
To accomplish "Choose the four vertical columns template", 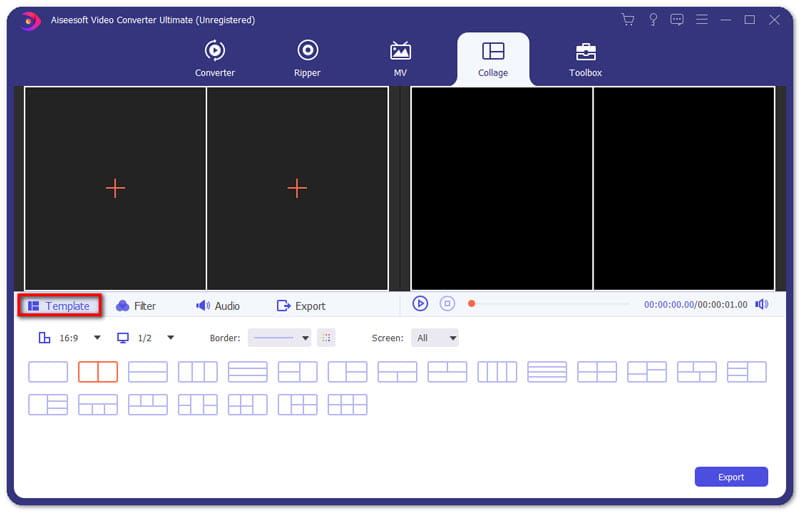I will pyautogui.click(x=497, y=372).
